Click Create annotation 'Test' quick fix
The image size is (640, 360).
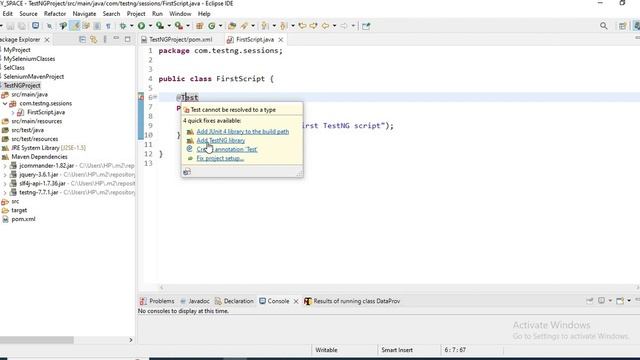click(227, 150)
